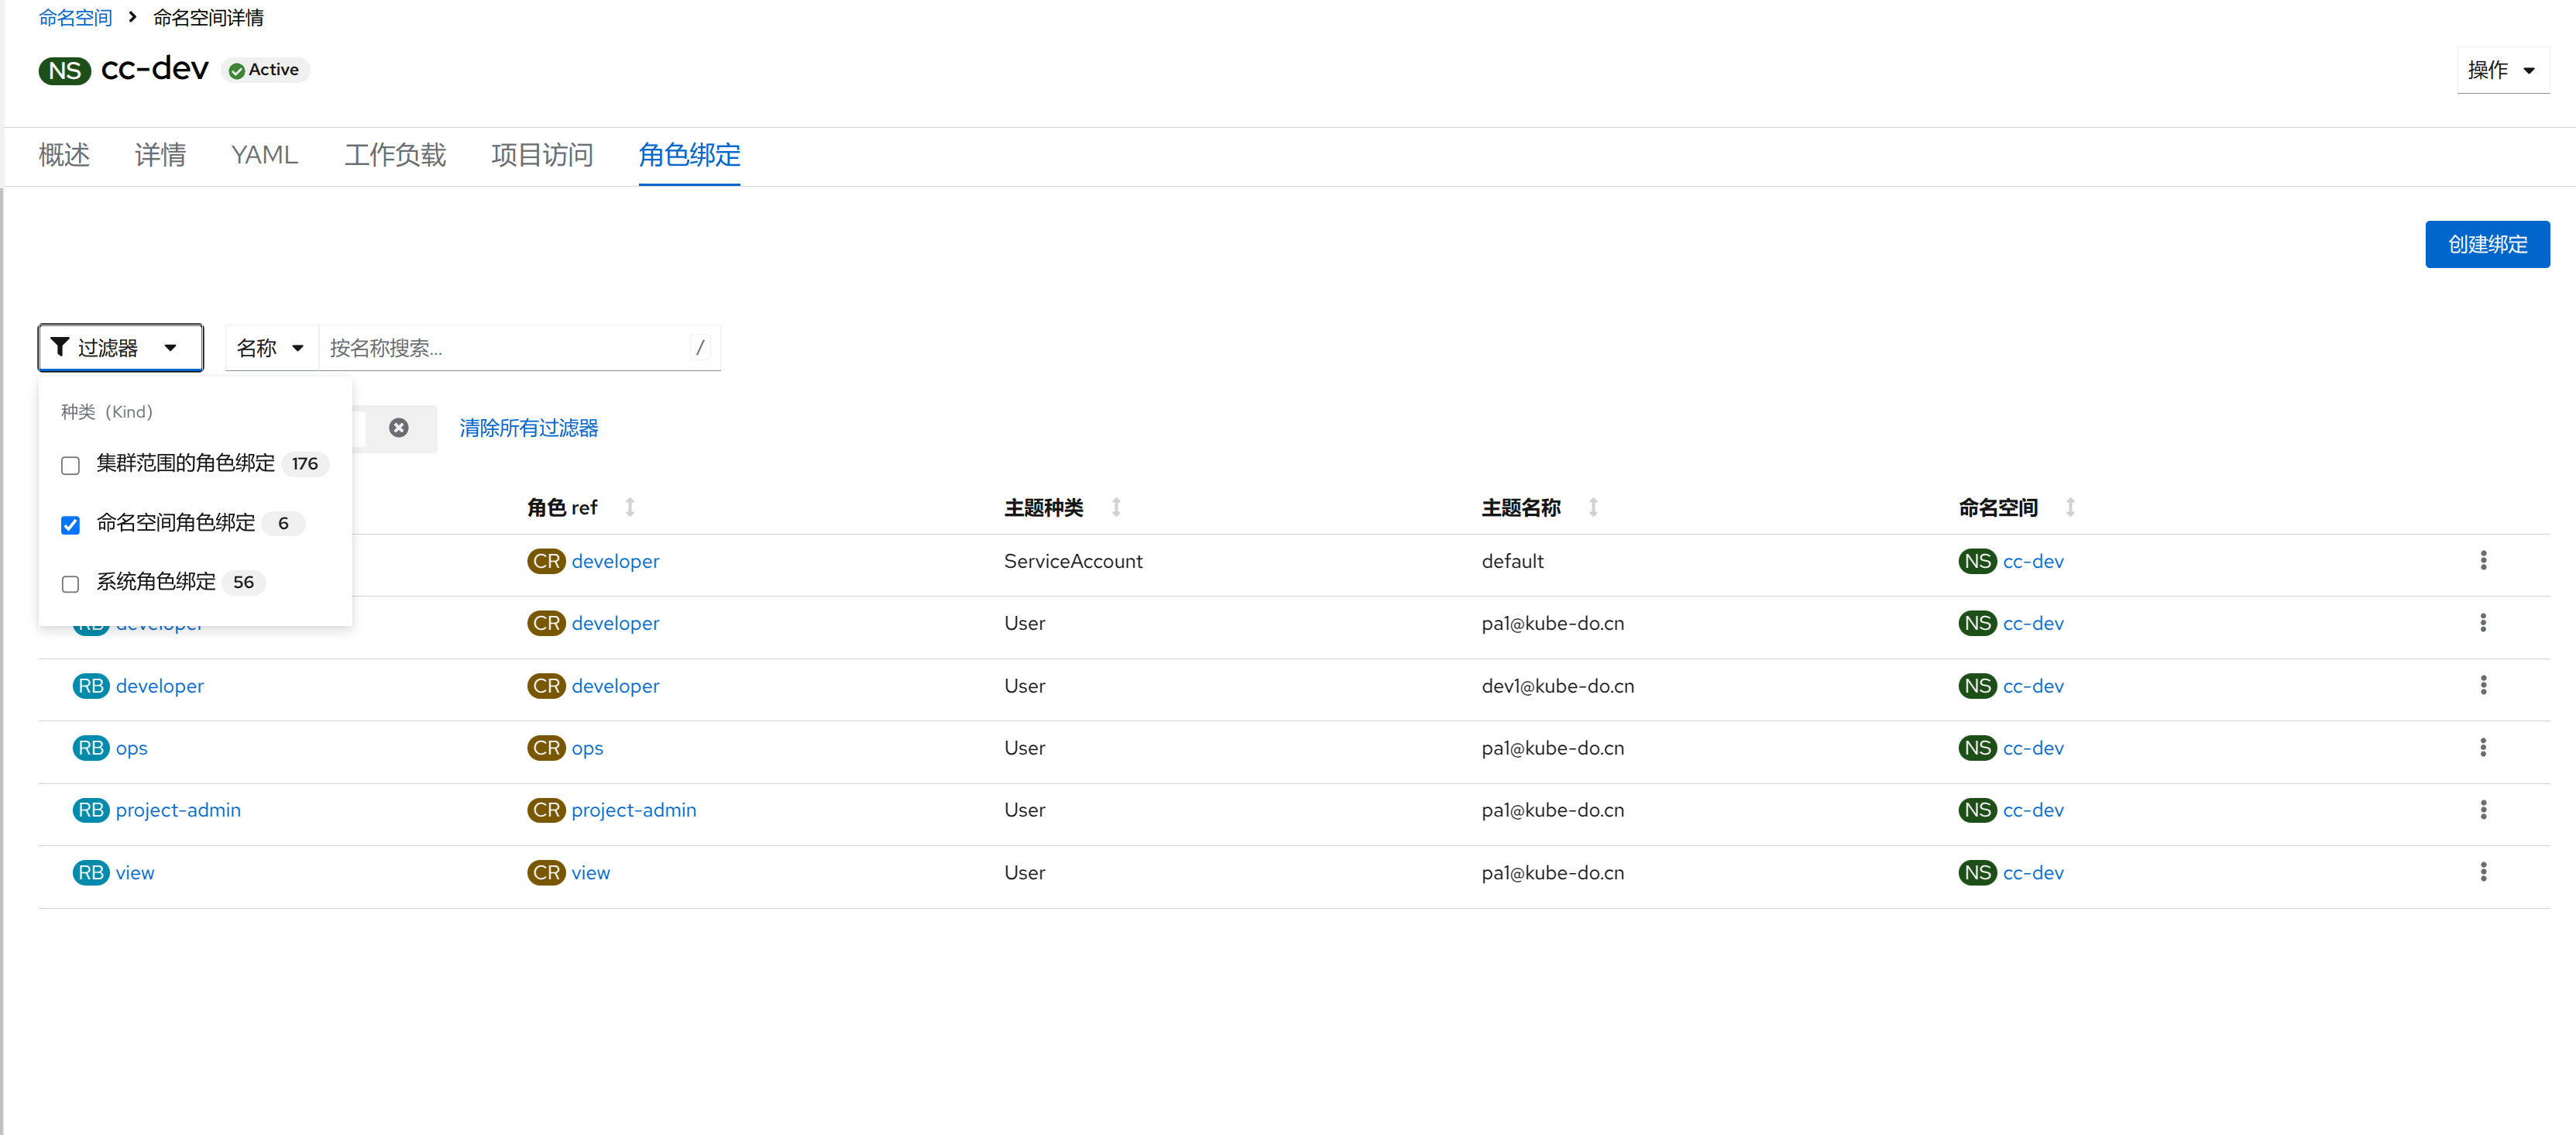This screenshot has width=2576, height=1135.
Task: Open kebab menu for the view binding row
Action: tap(2482, 872)
